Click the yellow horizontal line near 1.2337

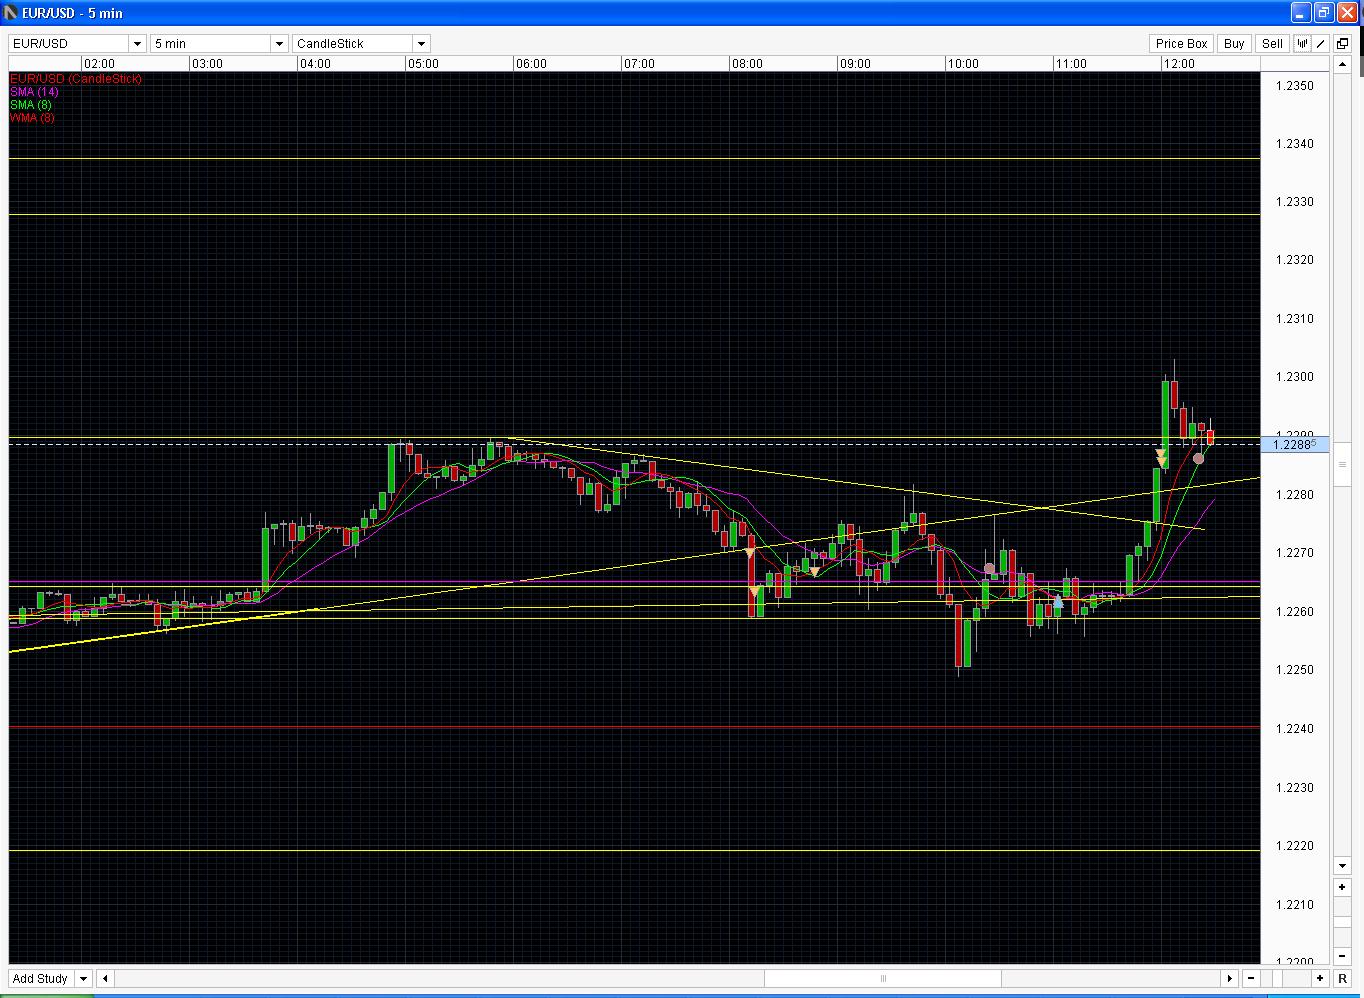[x=634, y=158]
